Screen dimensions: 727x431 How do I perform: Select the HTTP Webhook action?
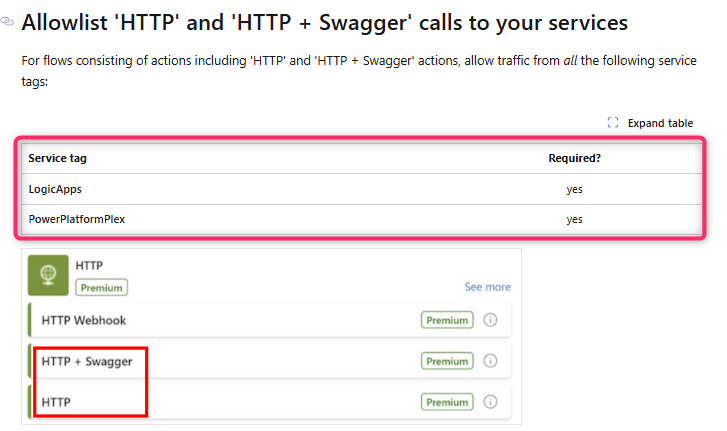(84, 320)
